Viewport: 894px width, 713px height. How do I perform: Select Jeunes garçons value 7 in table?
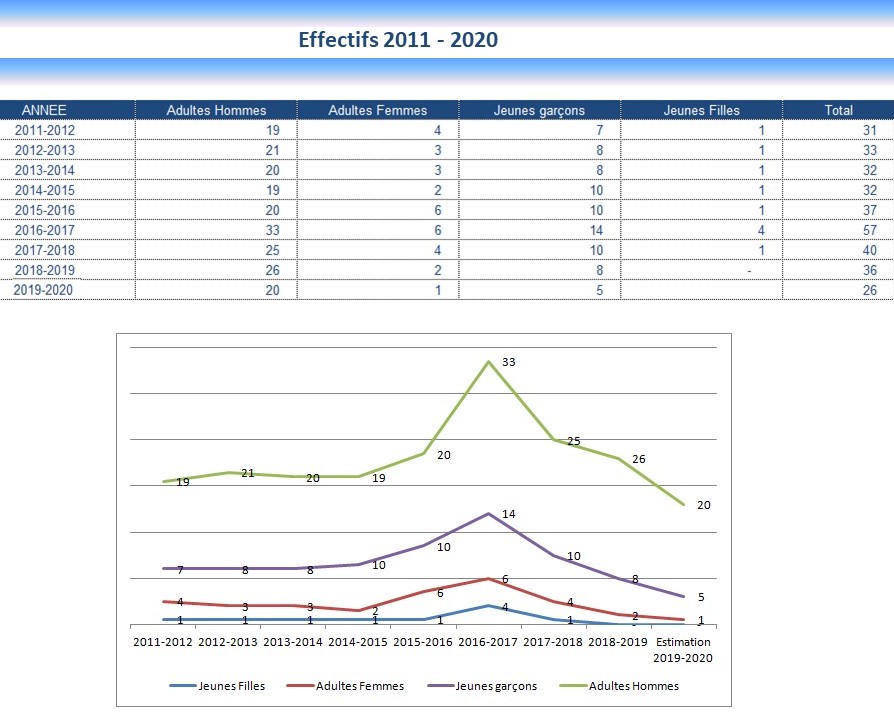600,130
